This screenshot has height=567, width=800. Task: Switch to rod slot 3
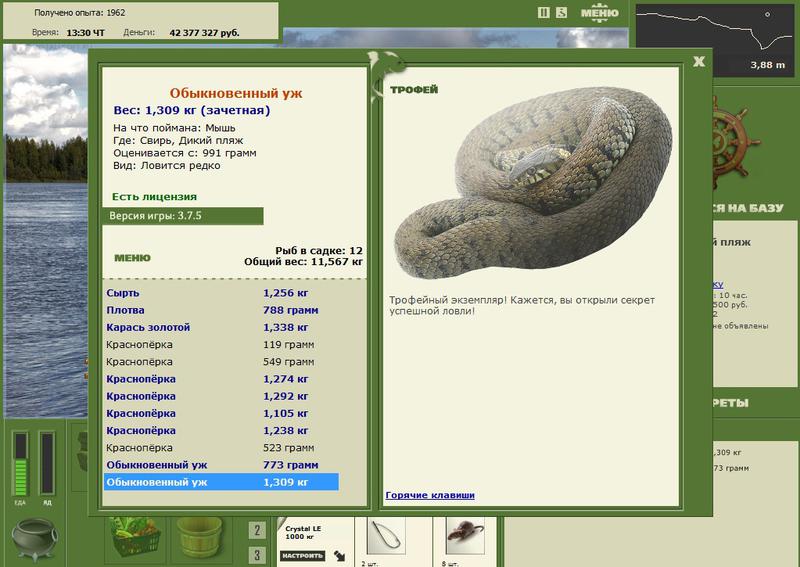pos(257,555)
